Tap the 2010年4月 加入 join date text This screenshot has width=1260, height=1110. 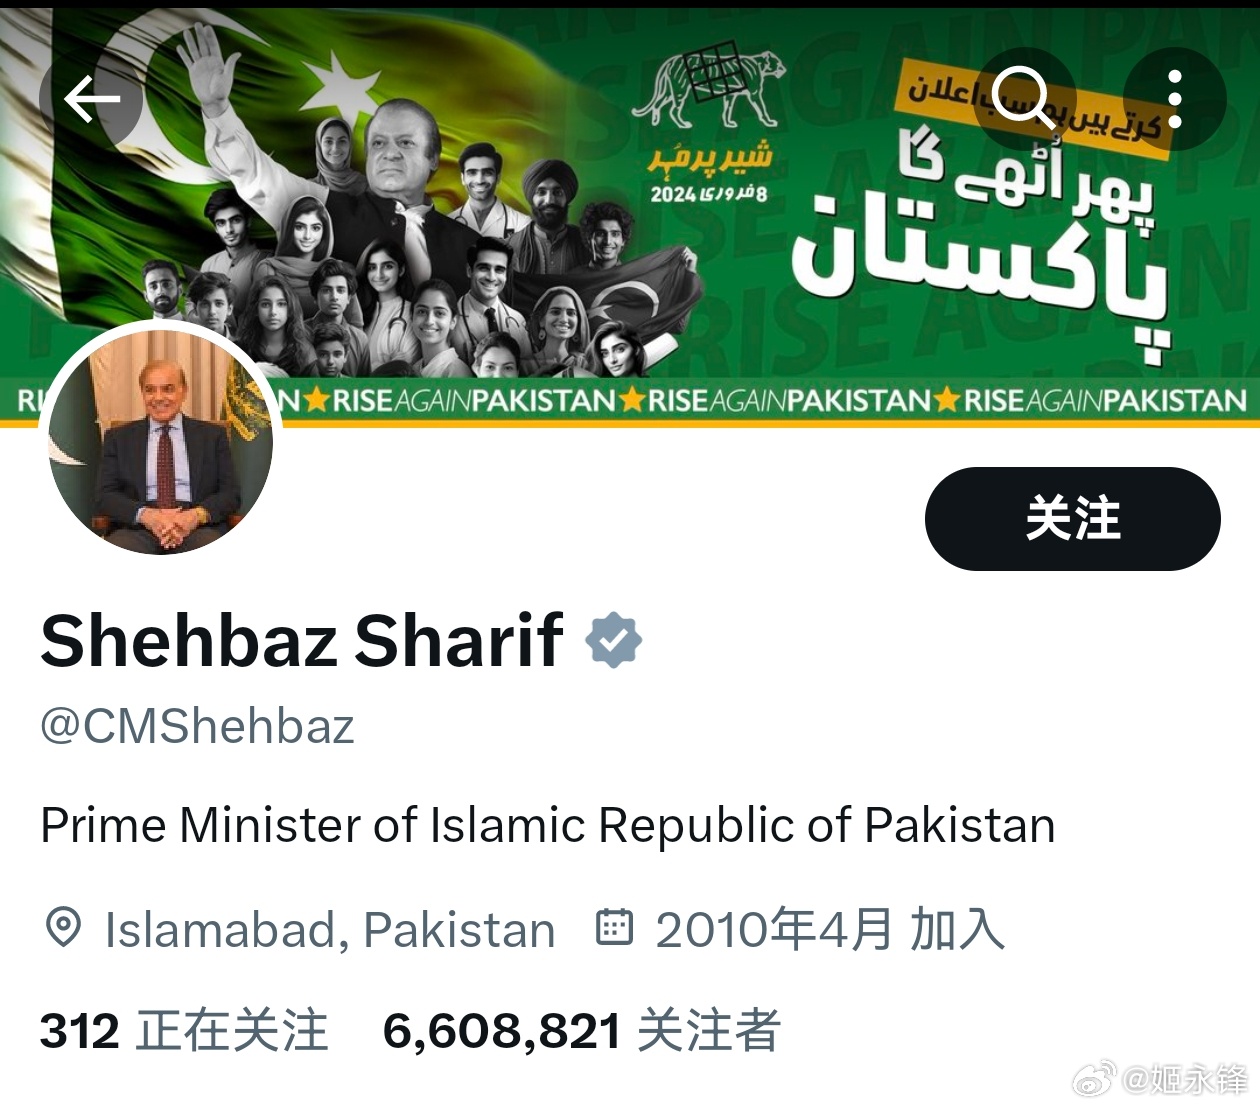tap(829, 929)
